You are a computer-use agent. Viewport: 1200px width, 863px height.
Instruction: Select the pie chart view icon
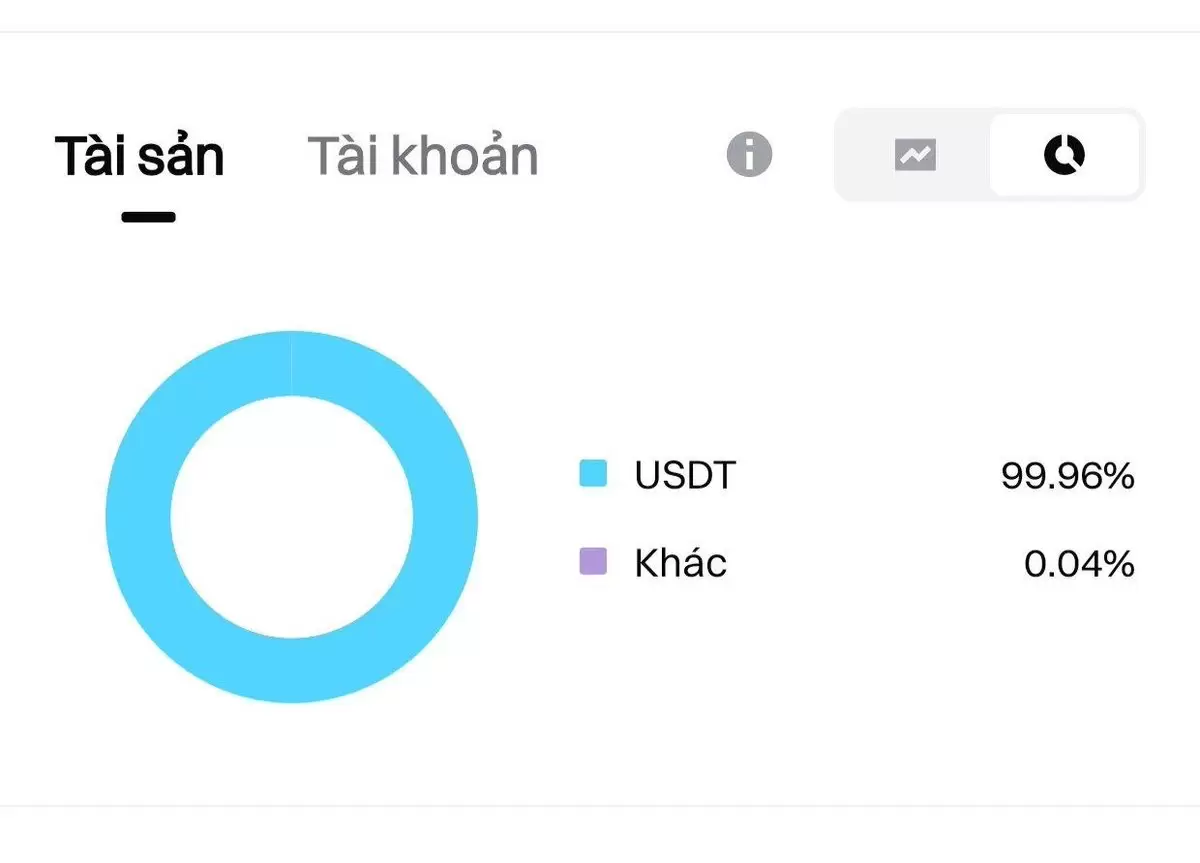[x=1064, y=155]
